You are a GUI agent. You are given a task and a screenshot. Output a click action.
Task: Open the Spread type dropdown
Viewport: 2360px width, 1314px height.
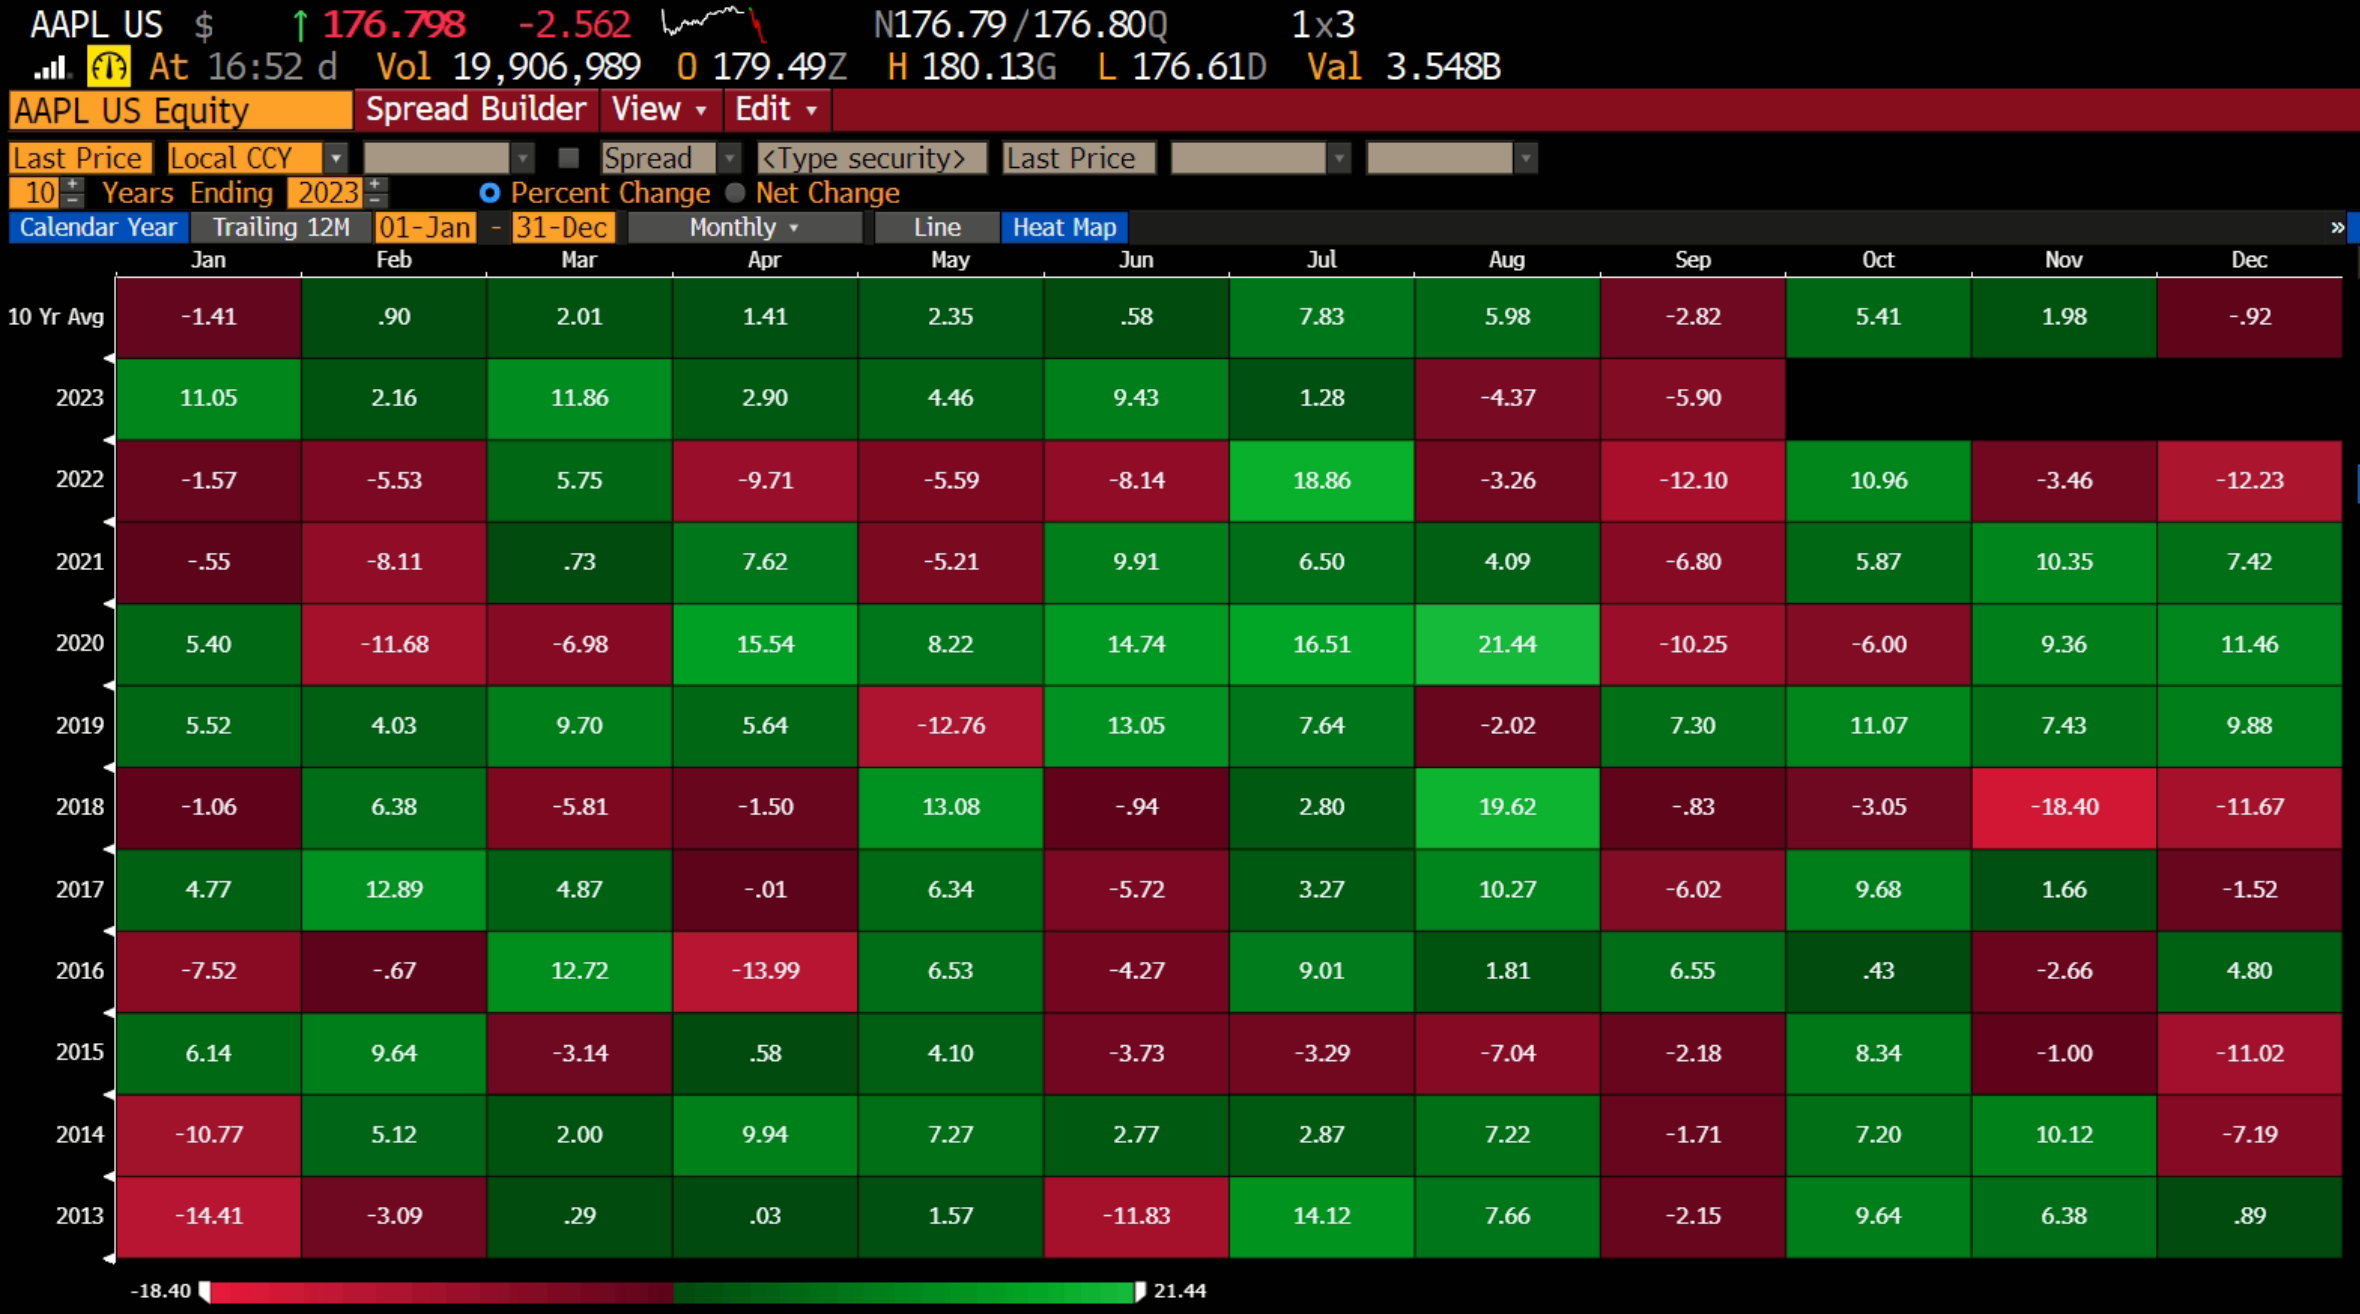731,157
